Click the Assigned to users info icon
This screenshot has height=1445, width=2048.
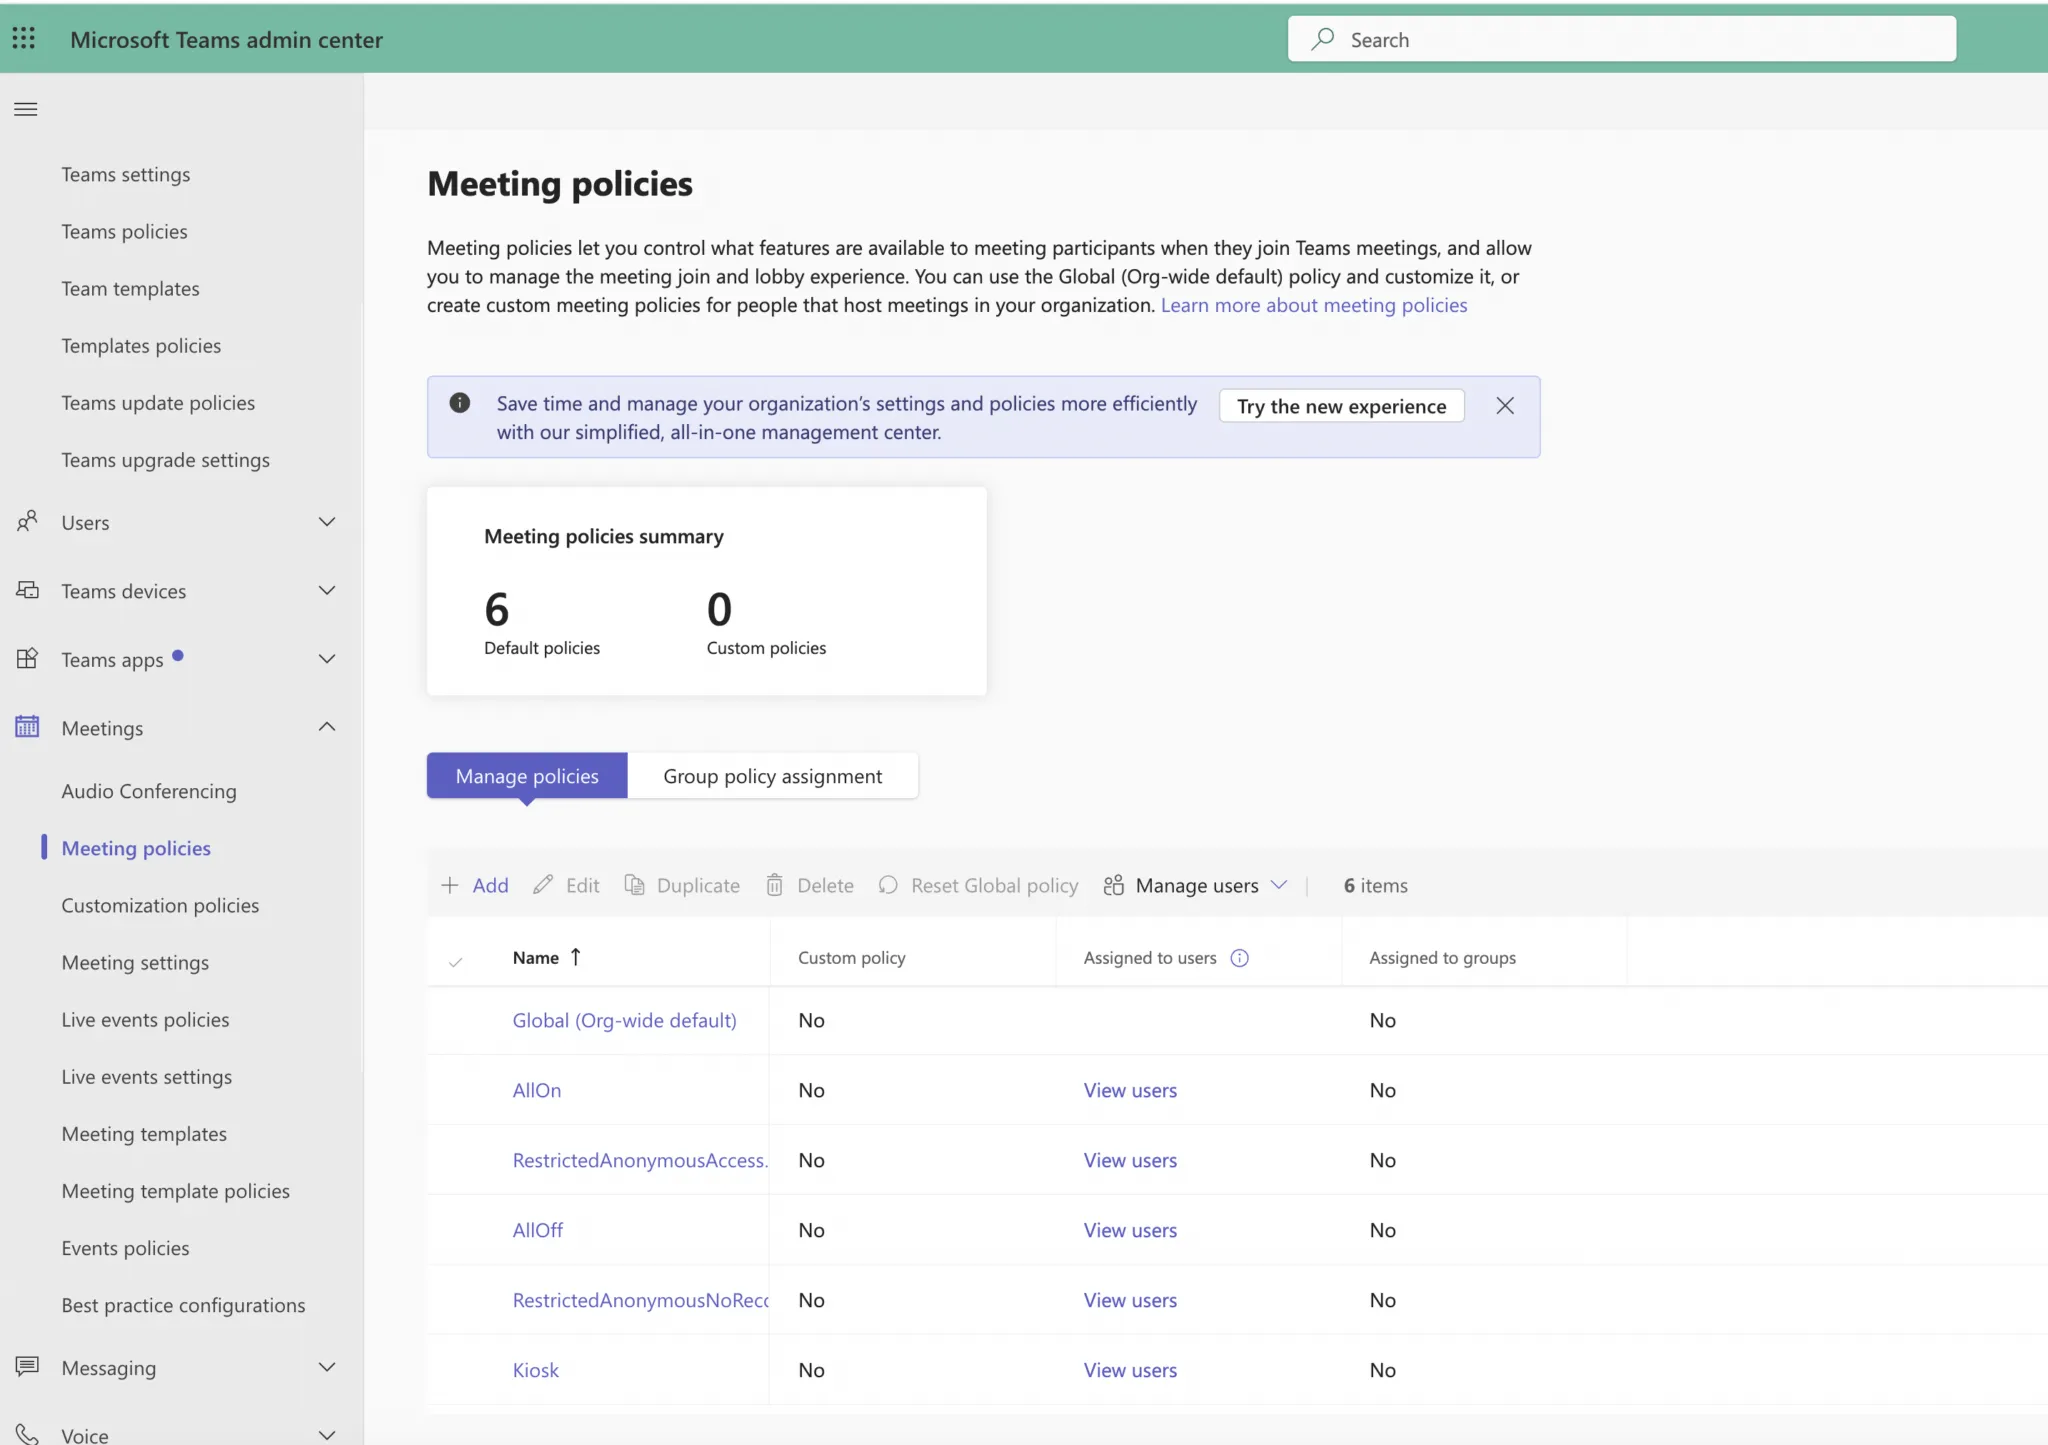click(x=1239, y=958)
